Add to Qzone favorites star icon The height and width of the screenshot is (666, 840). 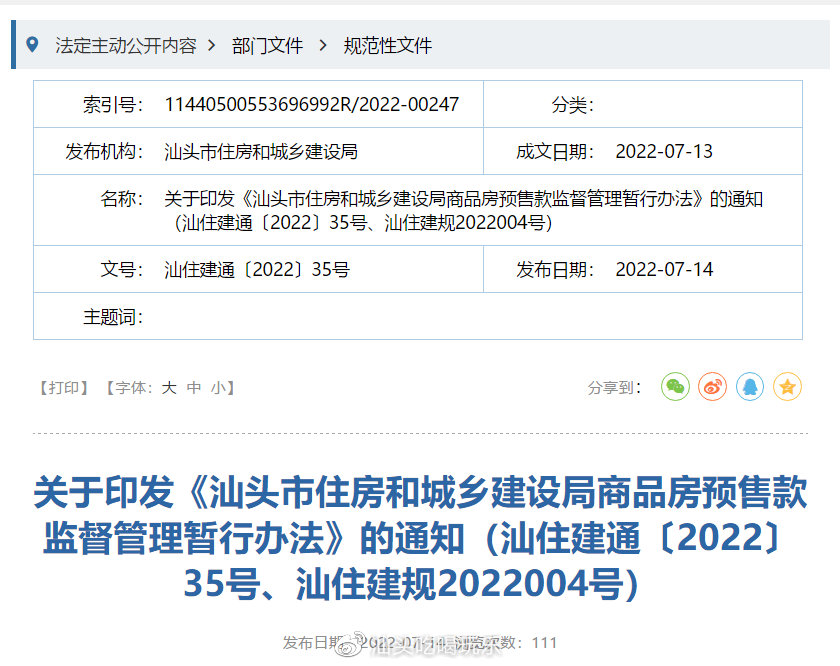pos(788,386)
